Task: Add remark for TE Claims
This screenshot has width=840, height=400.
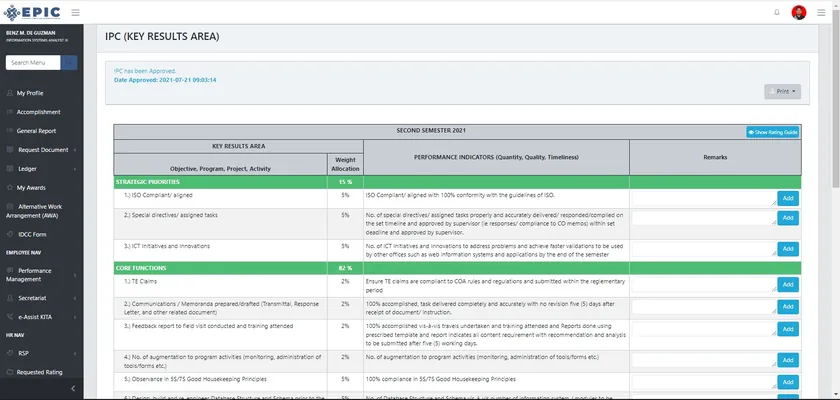Action: pos(788,284)
